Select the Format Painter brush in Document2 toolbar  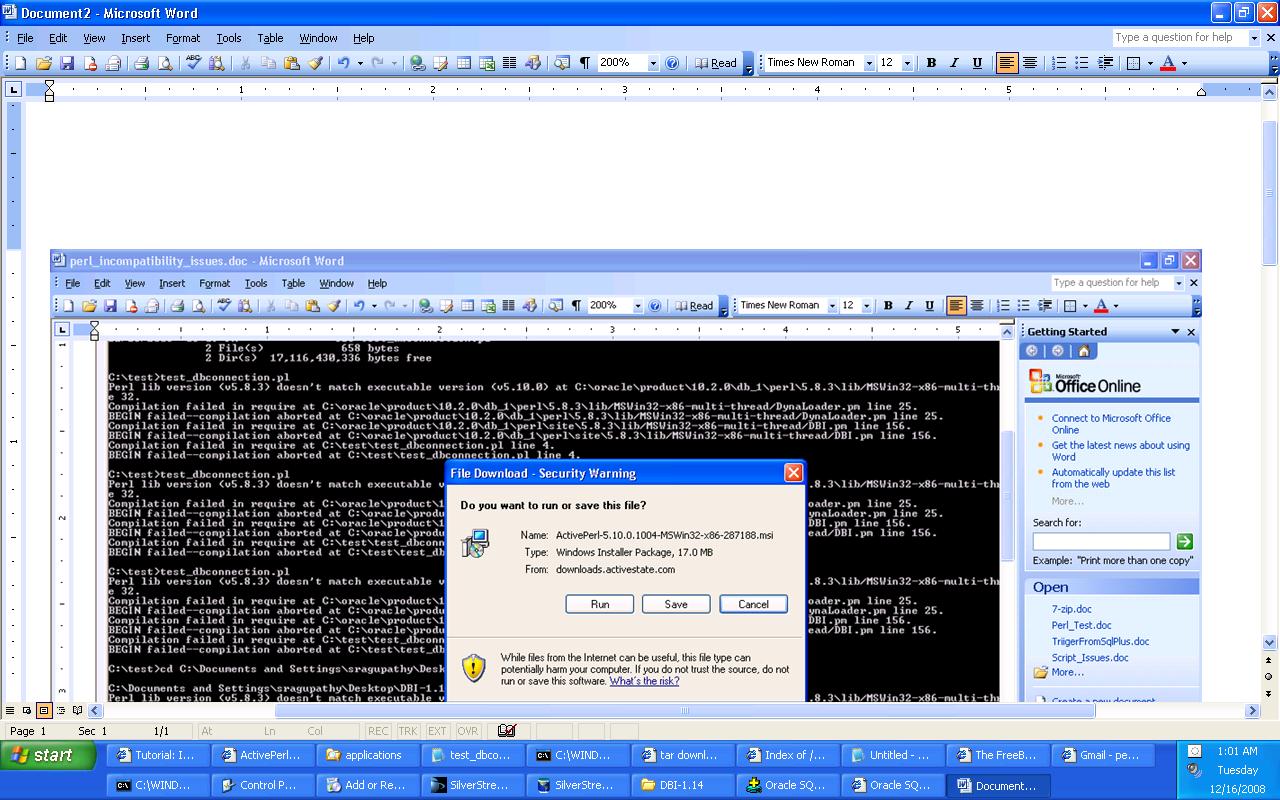(x=315, y=63)
